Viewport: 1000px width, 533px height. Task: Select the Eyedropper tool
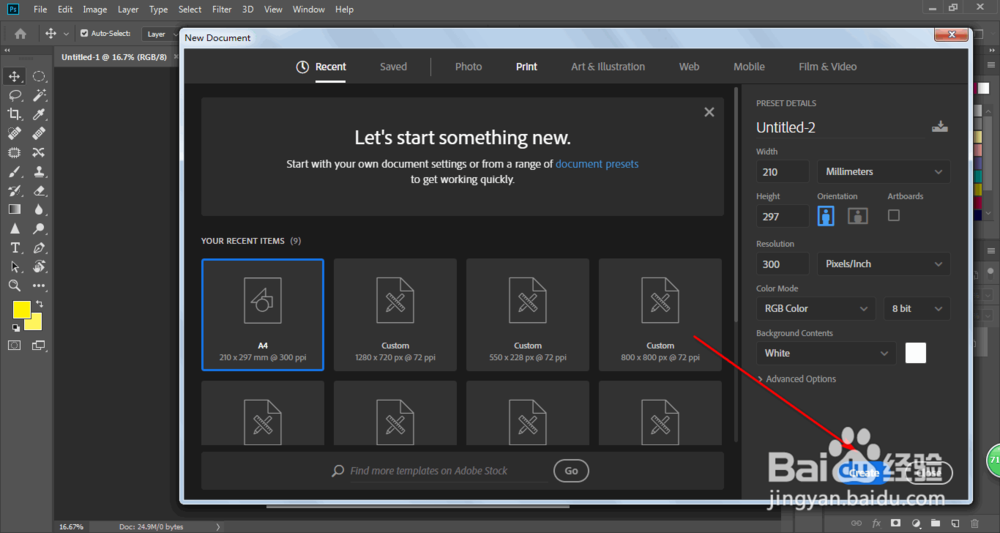[x=39, y=115]
